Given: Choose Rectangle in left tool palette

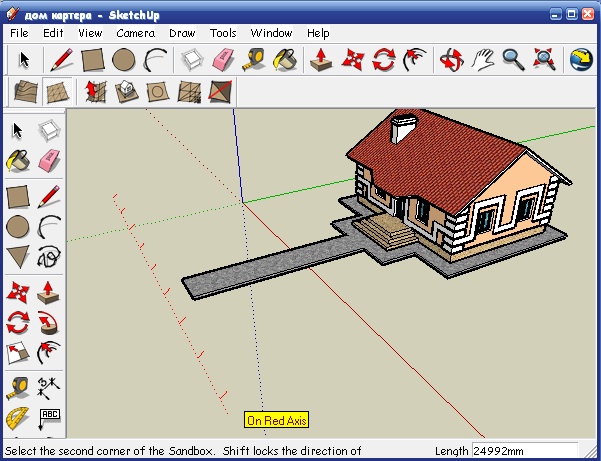Looking at the screenshot, I should [x=18, y=197].
